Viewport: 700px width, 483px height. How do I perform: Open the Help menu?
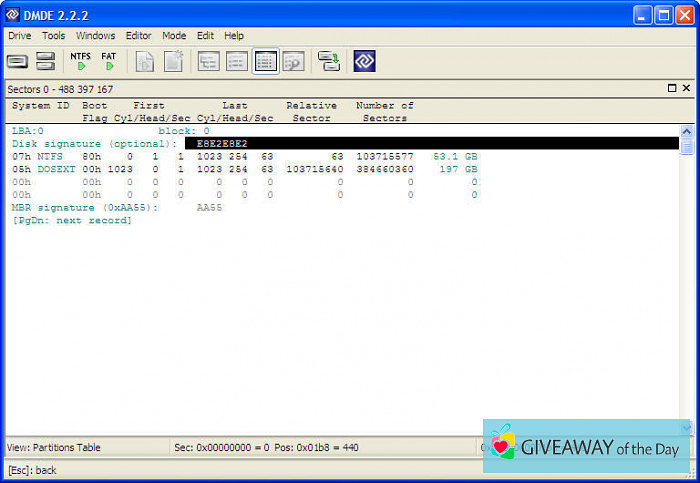click(234, 35)
